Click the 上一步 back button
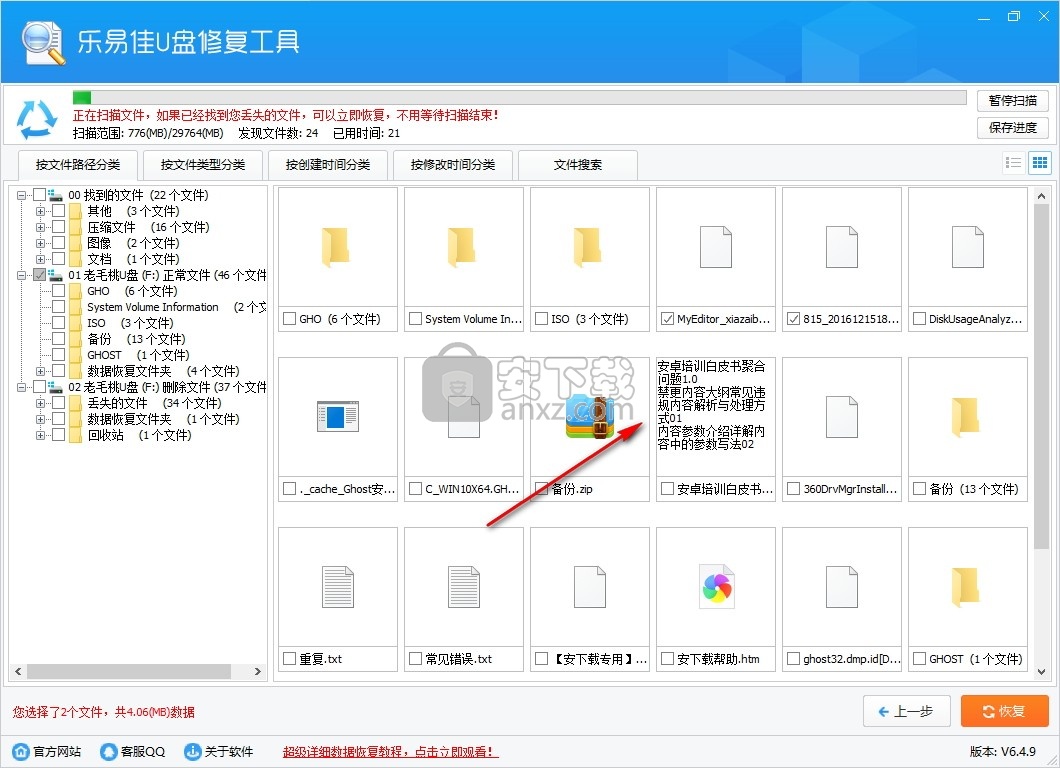 [907, 711]
